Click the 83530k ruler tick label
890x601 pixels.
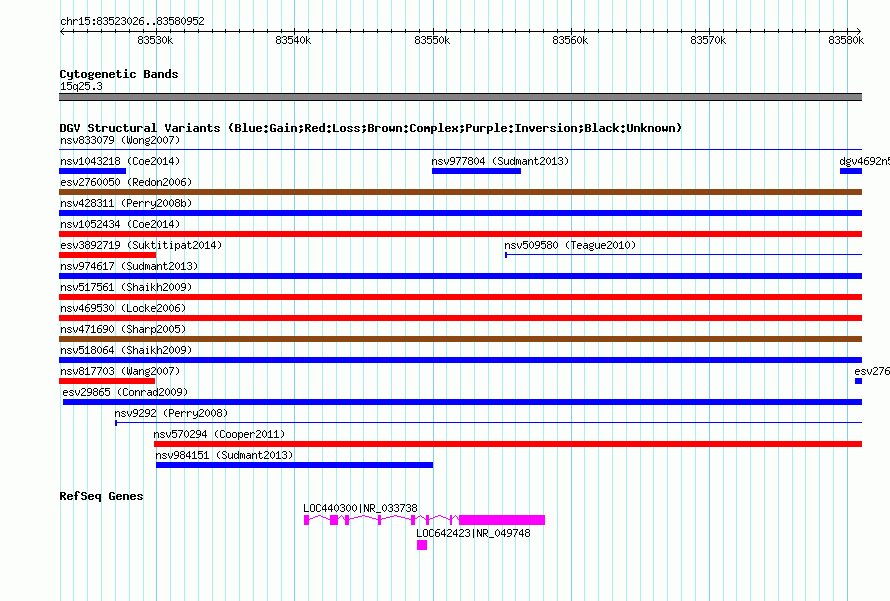(x=156, y=40)
